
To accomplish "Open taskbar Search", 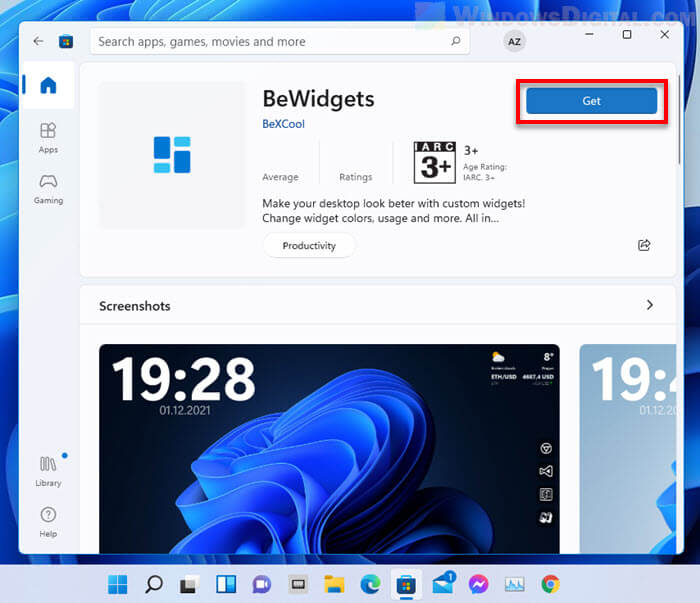I will pyautogui.click(x=154, y=584).
